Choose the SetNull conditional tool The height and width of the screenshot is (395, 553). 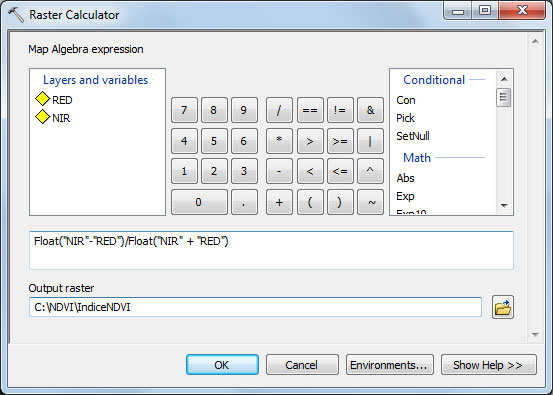(413, 136)
